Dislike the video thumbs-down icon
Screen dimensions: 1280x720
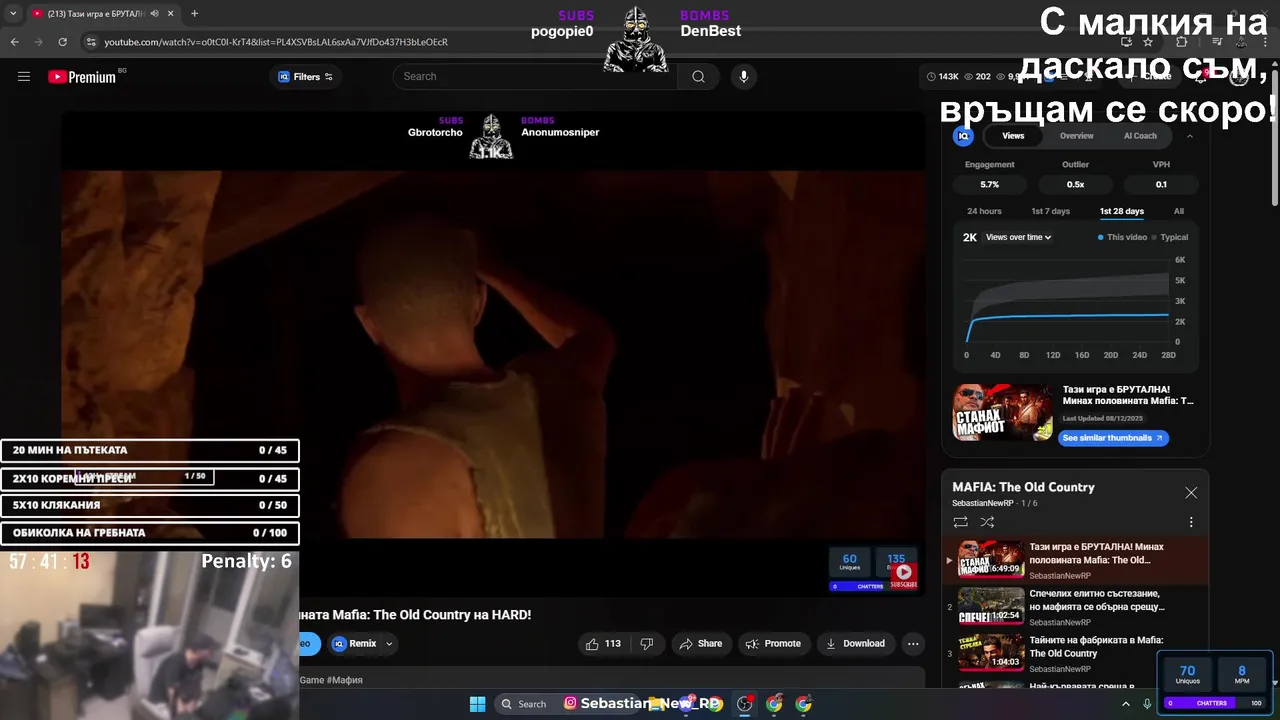[x=647, y=644]
